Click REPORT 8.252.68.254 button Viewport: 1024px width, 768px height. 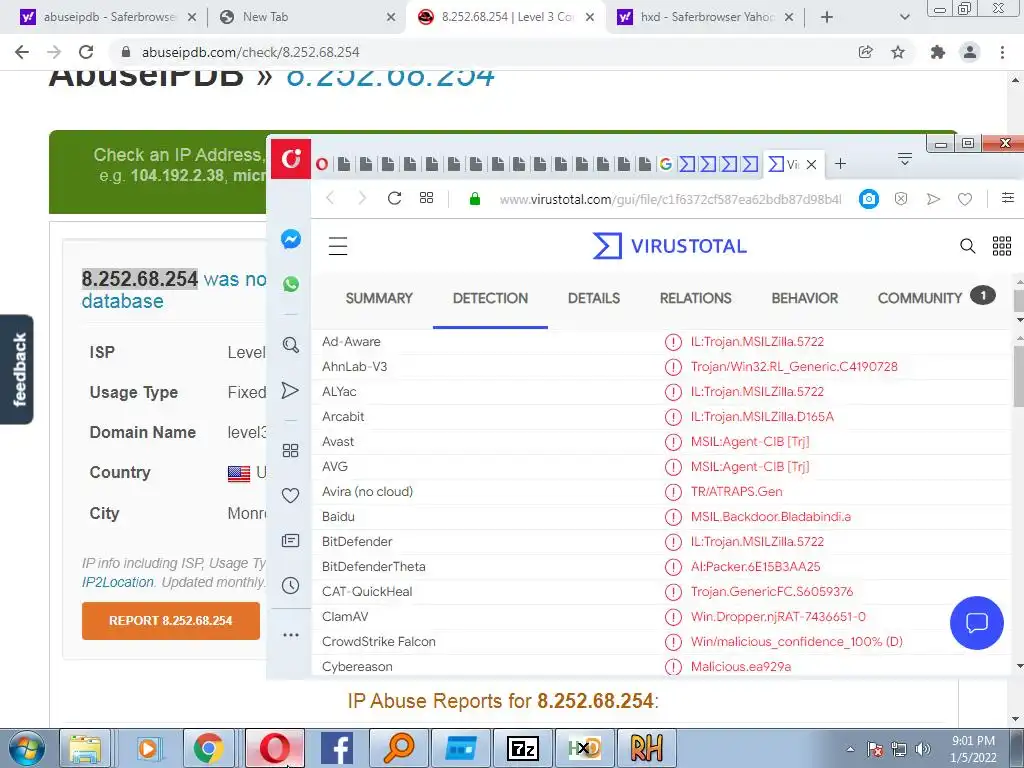click(170, 620)
